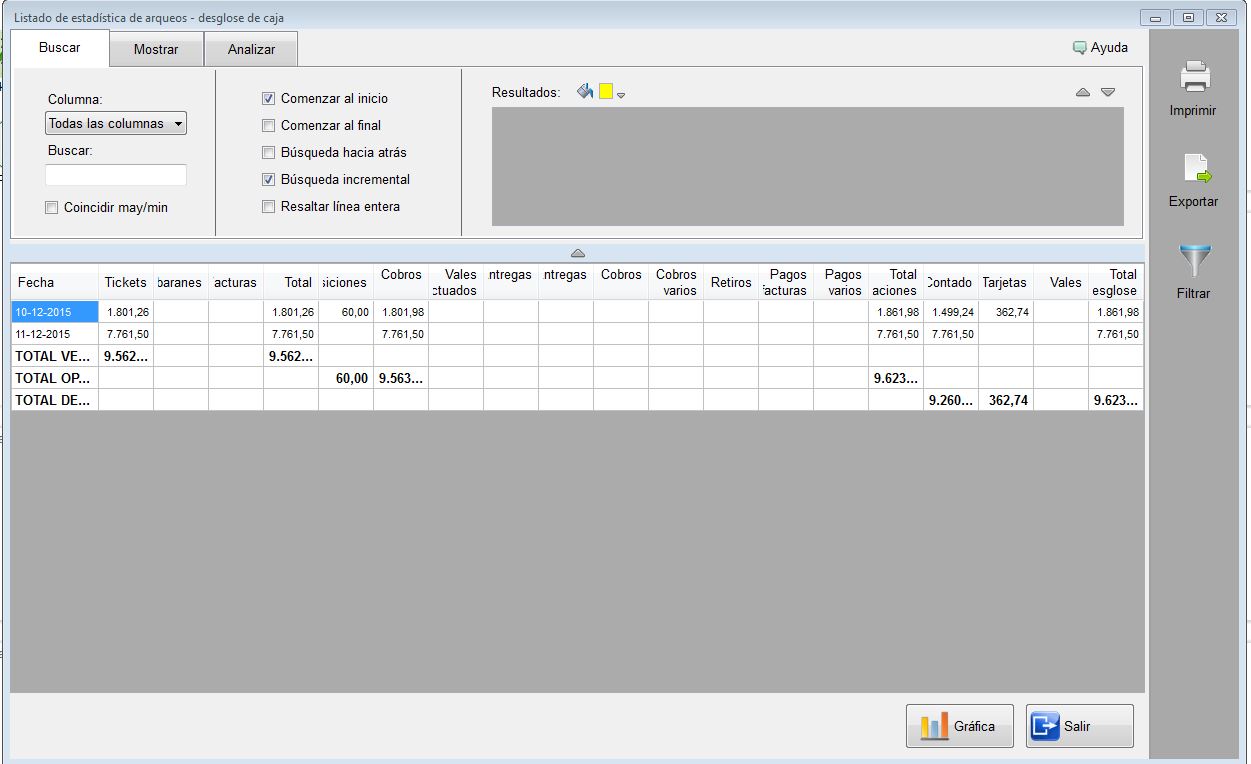Screen dimensions: 1251x764
Task: Click the Imprimir printer icon
Action: coord(1195,78)
